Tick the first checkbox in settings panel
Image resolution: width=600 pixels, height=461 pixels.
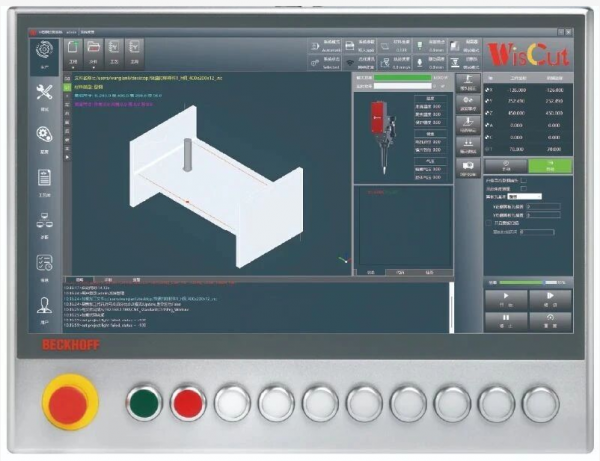point(523,181)
